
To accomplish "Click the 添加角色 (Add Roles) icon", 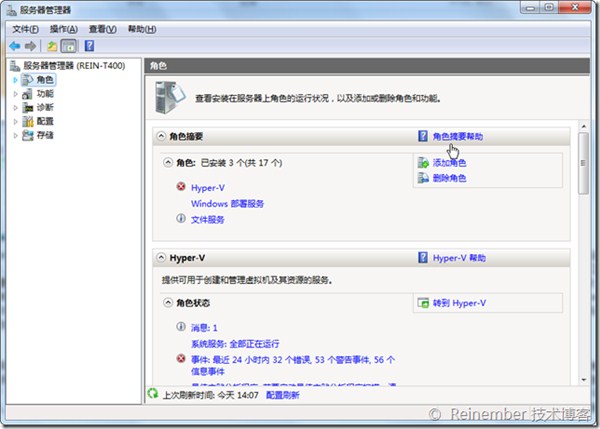I will tap(423, 162).
